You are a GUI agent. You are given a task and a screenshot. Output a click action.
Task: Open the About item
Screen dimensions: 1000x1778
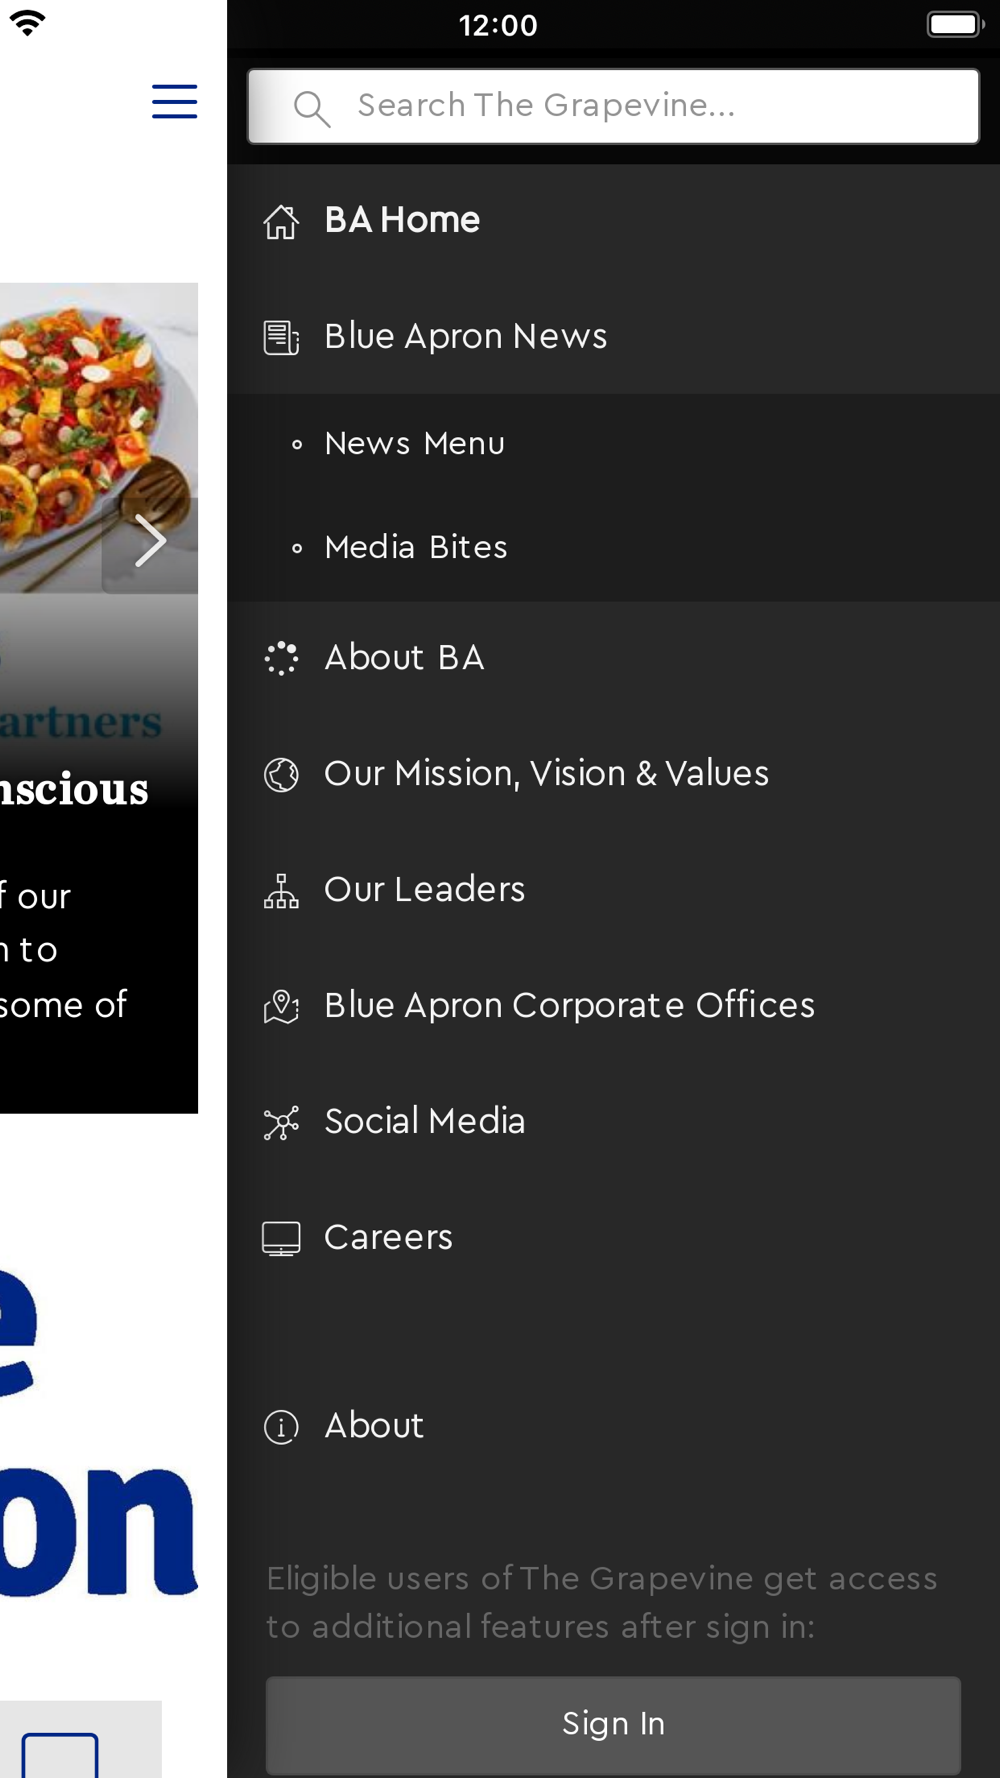click(x=613, y=1426)
